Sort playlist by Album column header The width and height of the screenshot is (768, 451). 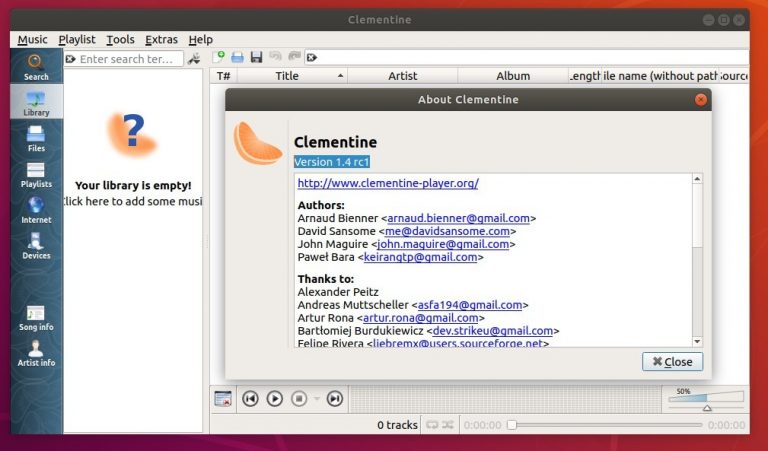[x=513, y=76]
